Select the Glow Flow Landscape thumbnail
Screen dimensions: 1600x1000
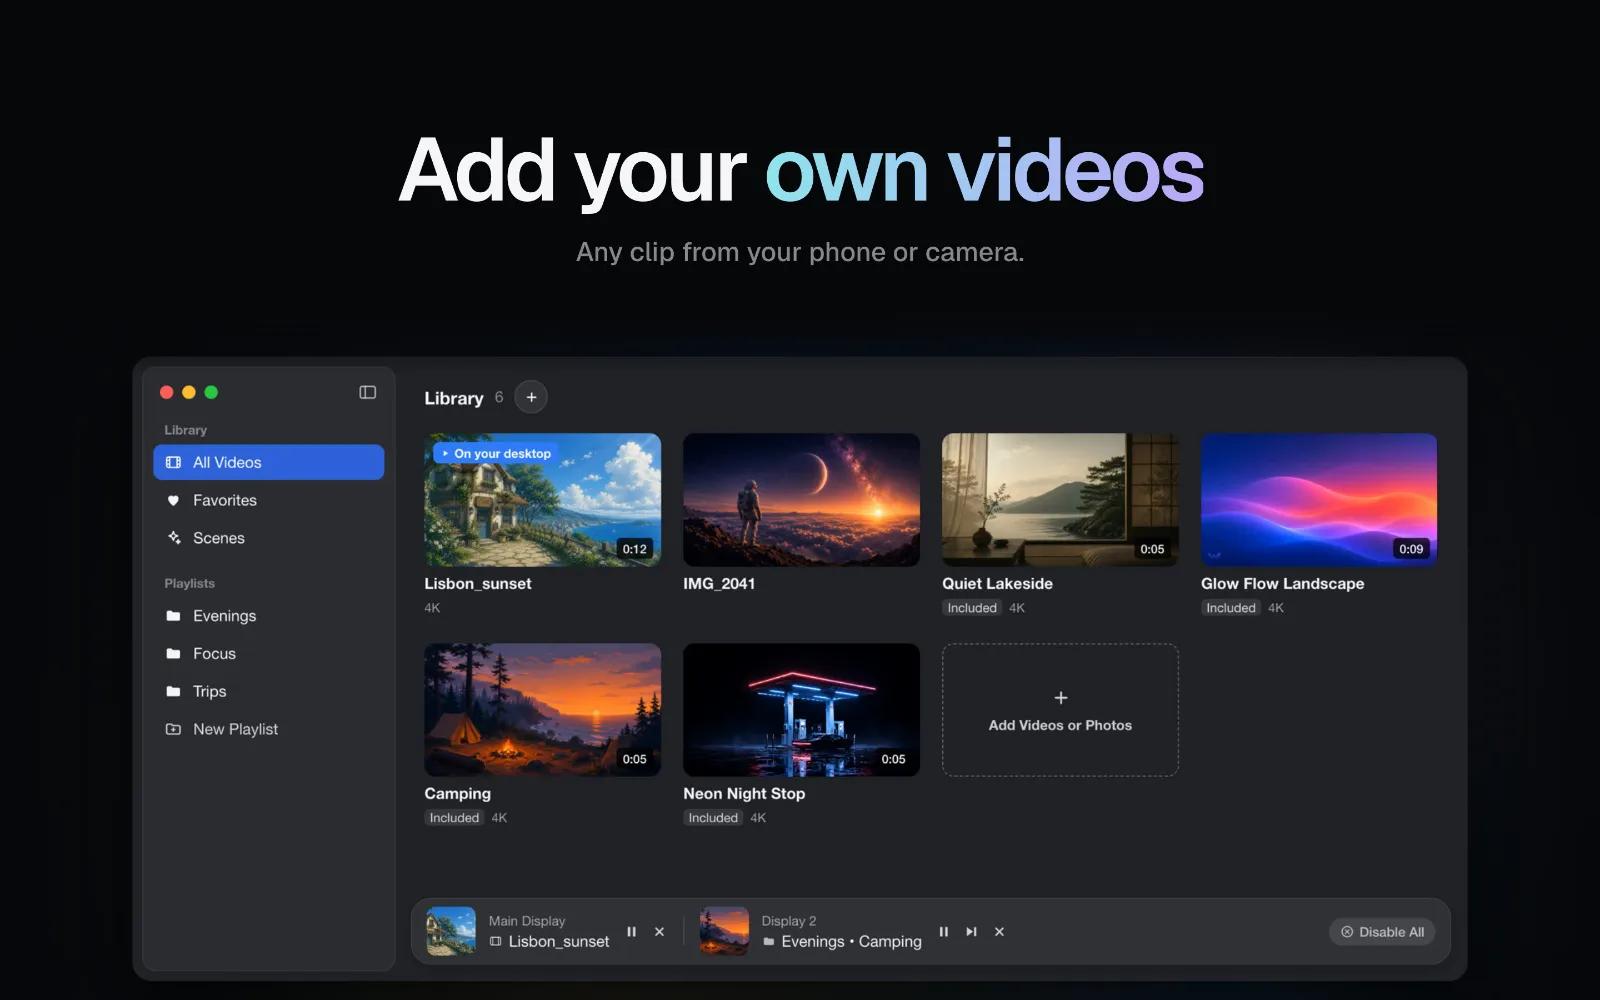point(1319,500)
